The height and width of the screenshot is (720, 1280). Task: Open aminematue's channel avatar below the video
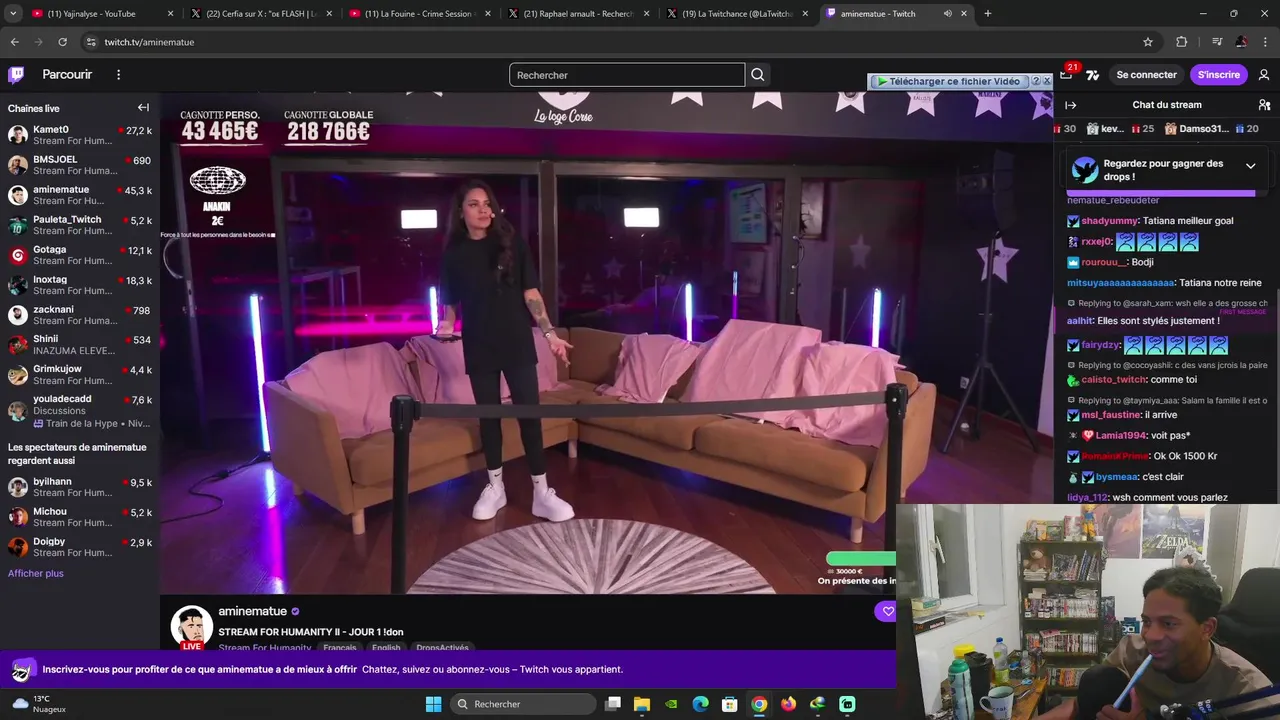[x=191, y=627]
